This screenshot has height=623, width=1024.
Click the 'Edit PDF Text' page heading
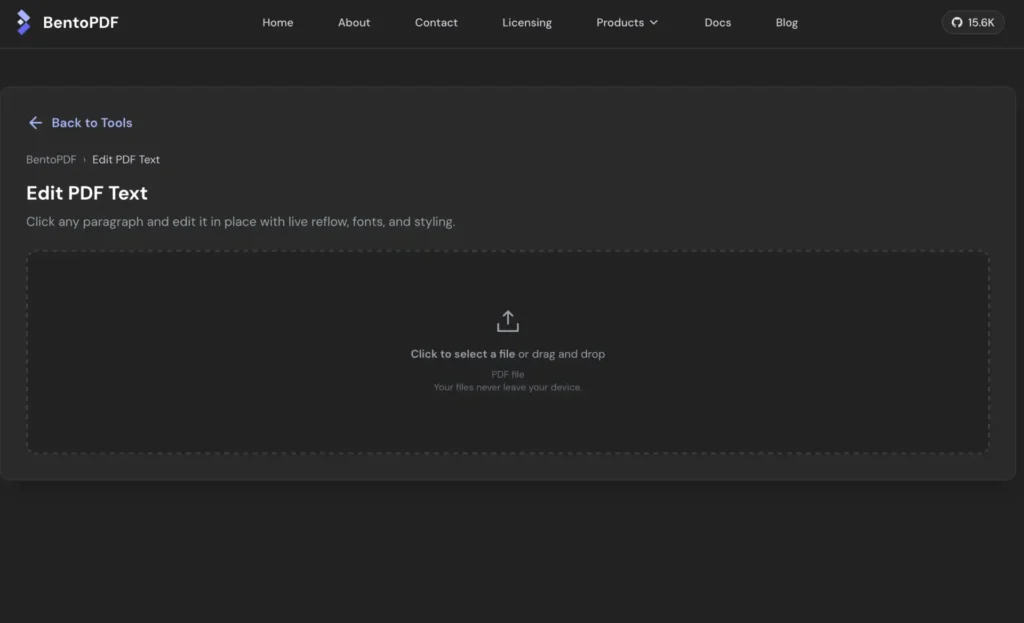[x=87, y=193]
